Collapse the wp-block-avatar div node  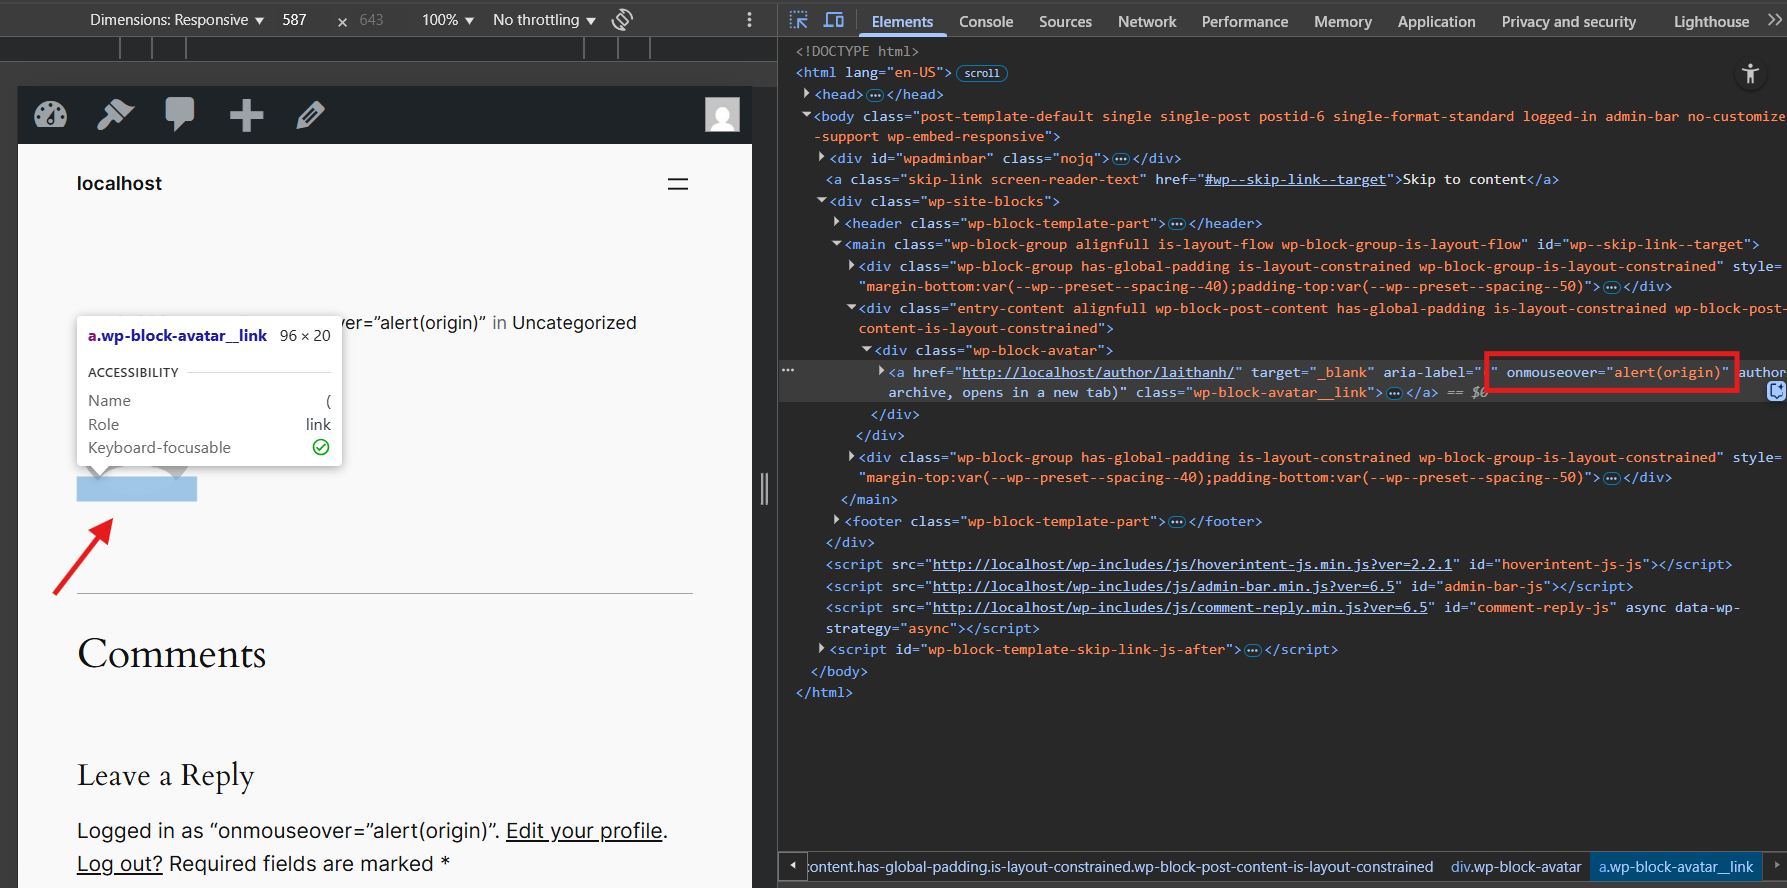coord(866,350)
